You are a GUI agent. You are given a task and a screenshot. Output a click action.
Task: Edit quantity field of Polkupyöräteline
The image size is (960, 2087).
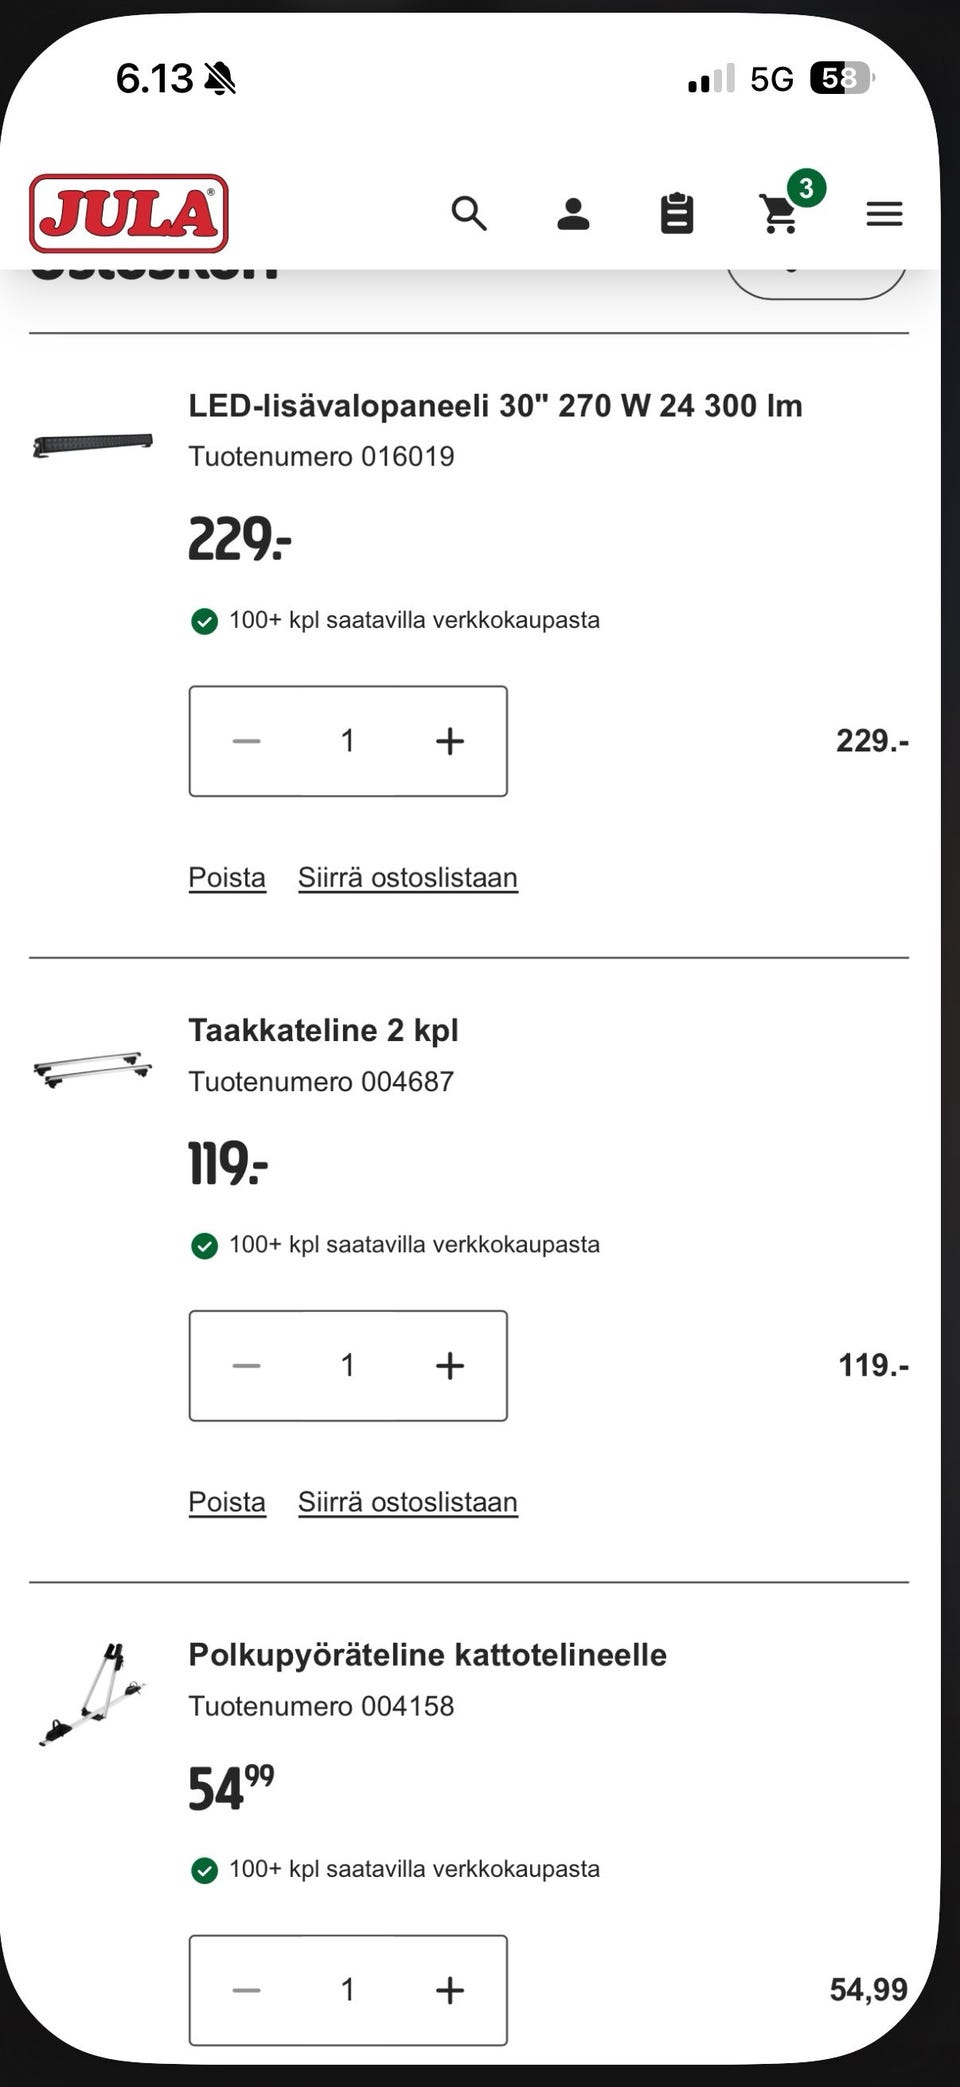click(347, 1991)
